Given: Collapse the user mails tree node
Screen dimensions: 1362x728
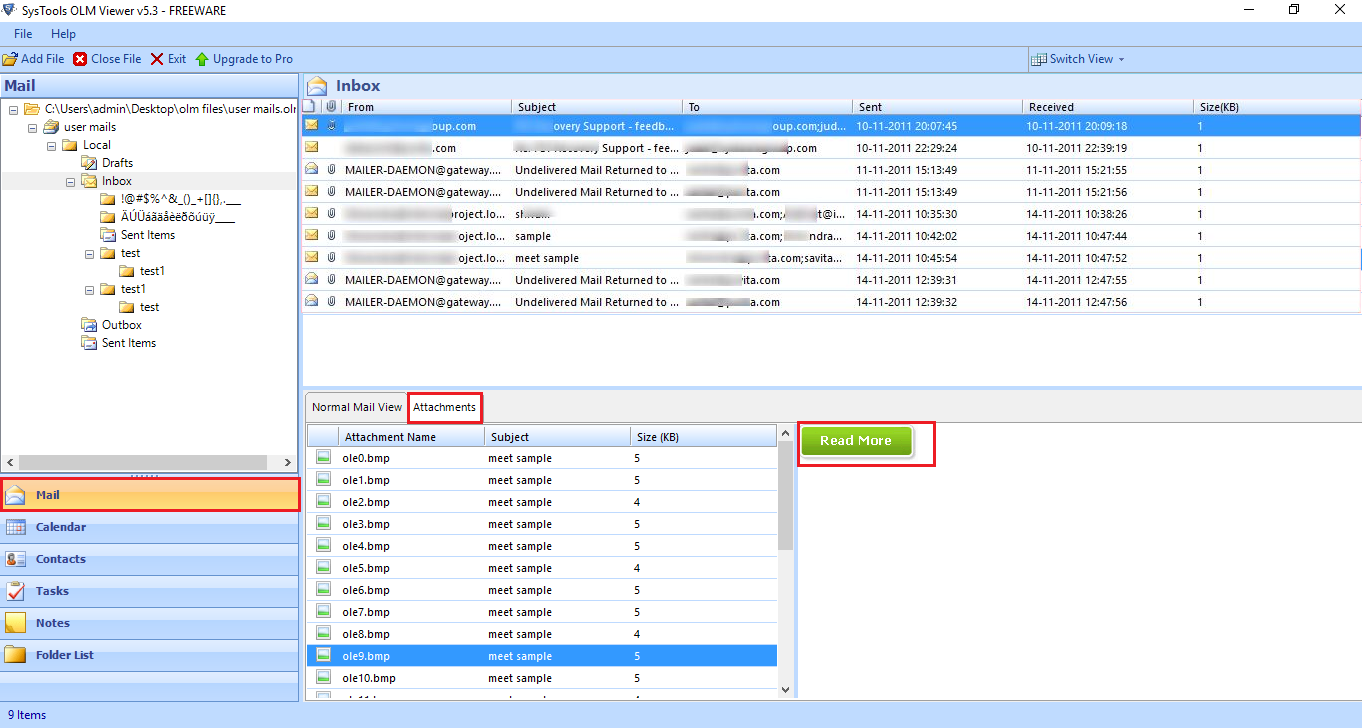Looking at the screenshot, I should point(33,127).
